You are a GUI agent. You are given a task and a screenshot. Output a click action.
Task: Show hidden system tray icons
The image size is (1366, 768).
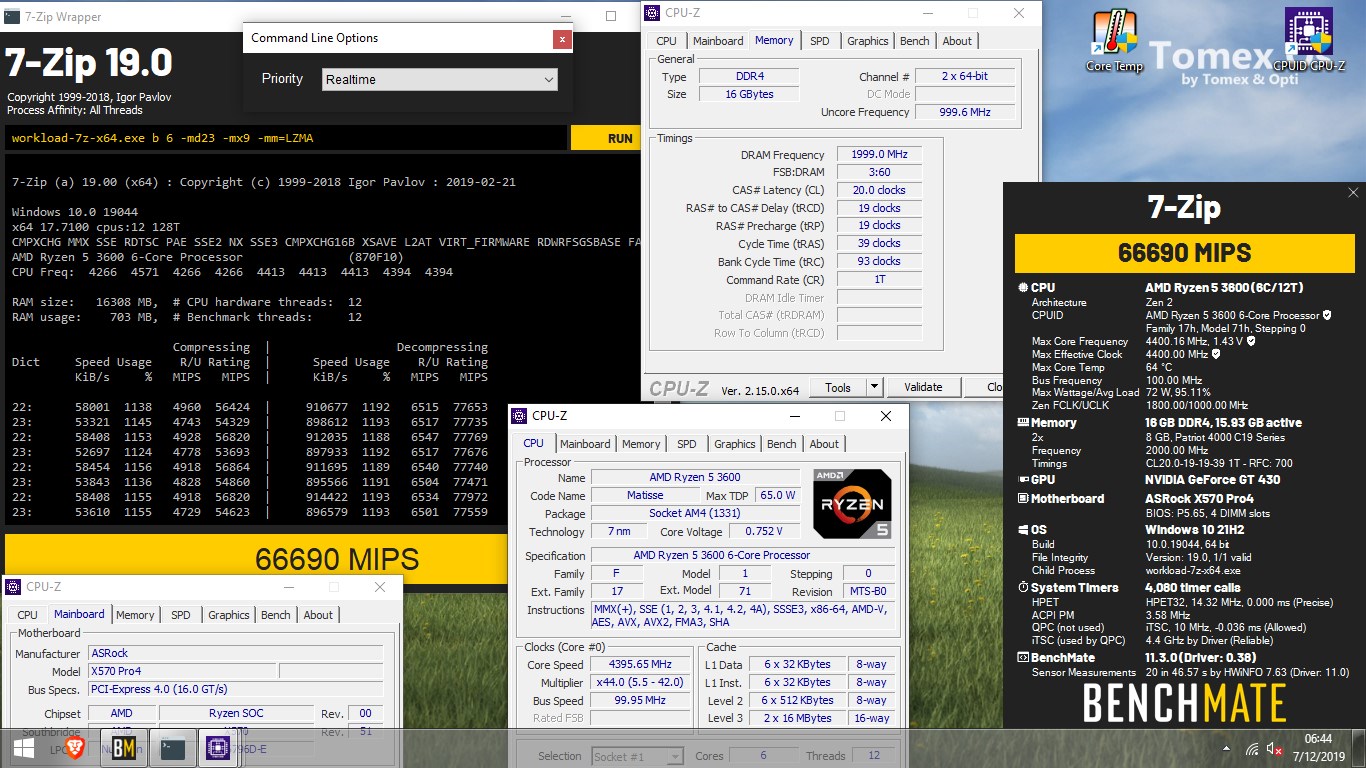pyautogui.click(x=1226, y=748)
